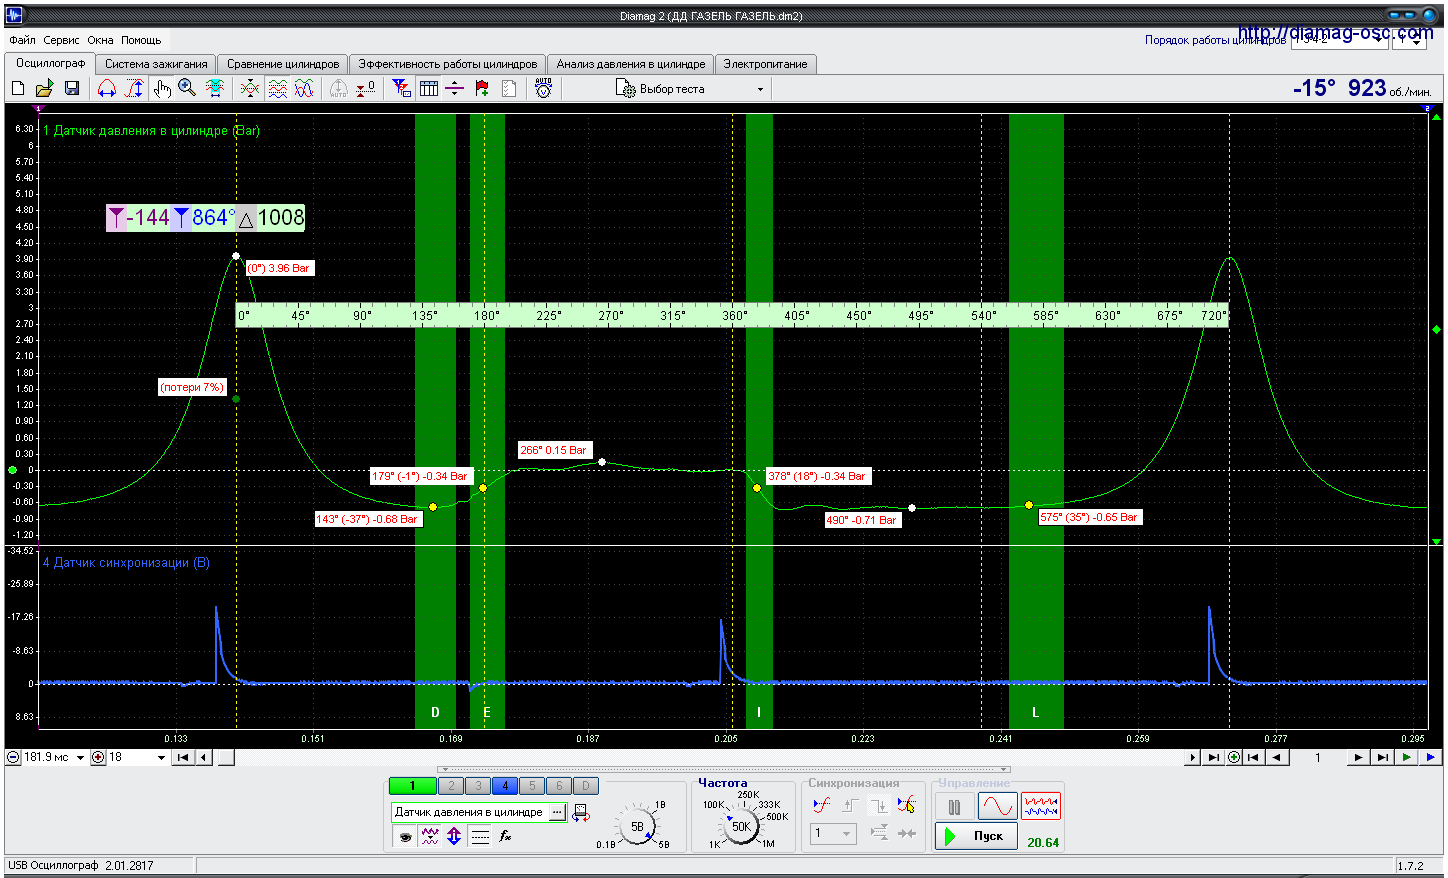Click the zero level reset icon
The width and height of the screenshot is (1448, 878).
click(365, 89)
